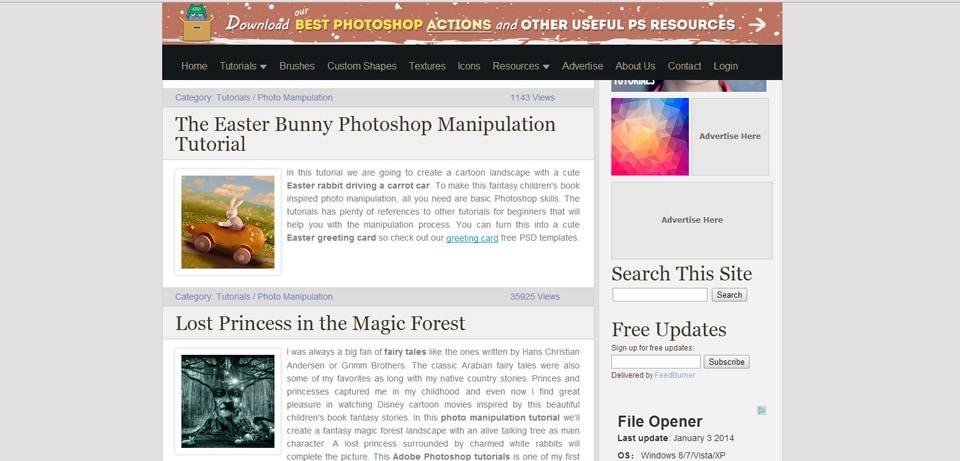Click the Search button
960x461 pixels.
click(729, 294)
